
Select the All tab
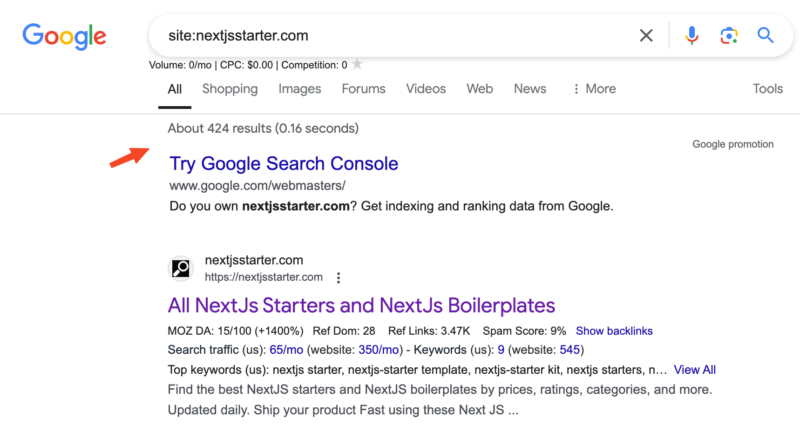[174, 89]
